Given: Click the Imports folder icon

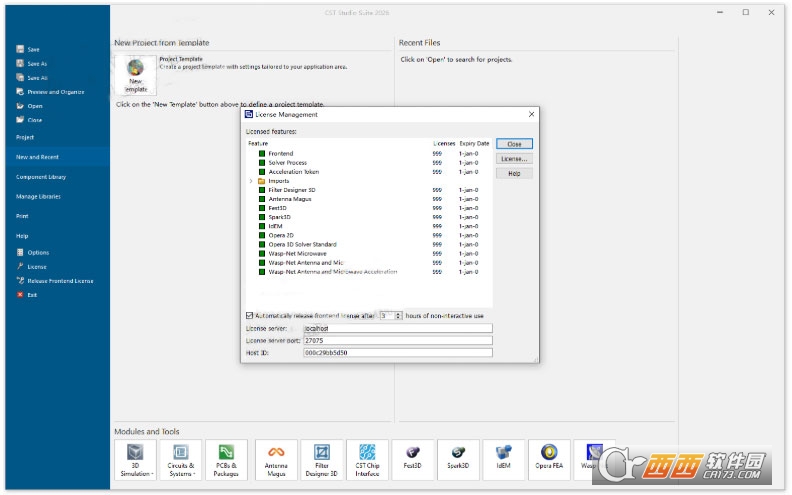Looking at the screenshot, I should (262, 181).
